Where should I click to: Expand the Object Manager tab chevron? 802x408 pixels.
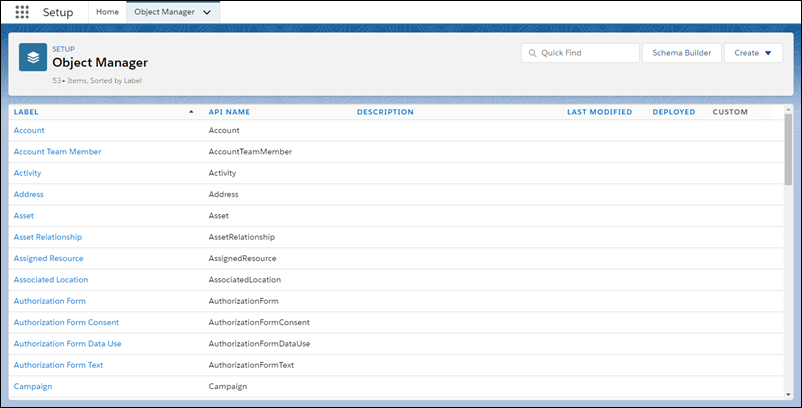click(x=207, y=12)
